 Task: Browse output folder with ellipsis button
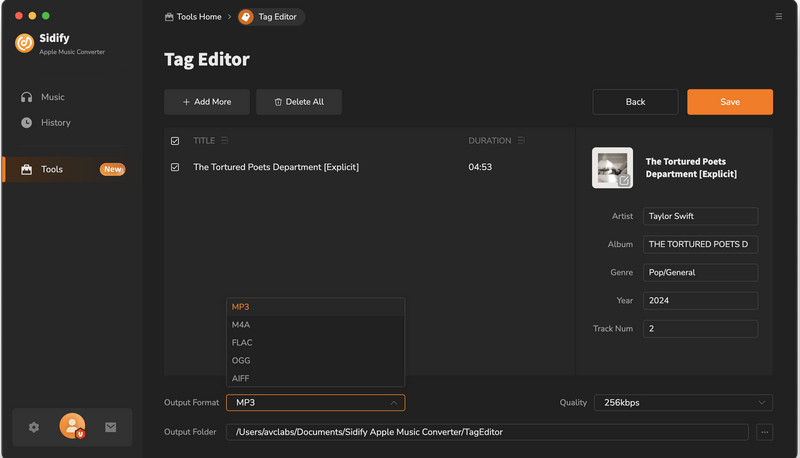pyautogui.click(x=764, y=432)
